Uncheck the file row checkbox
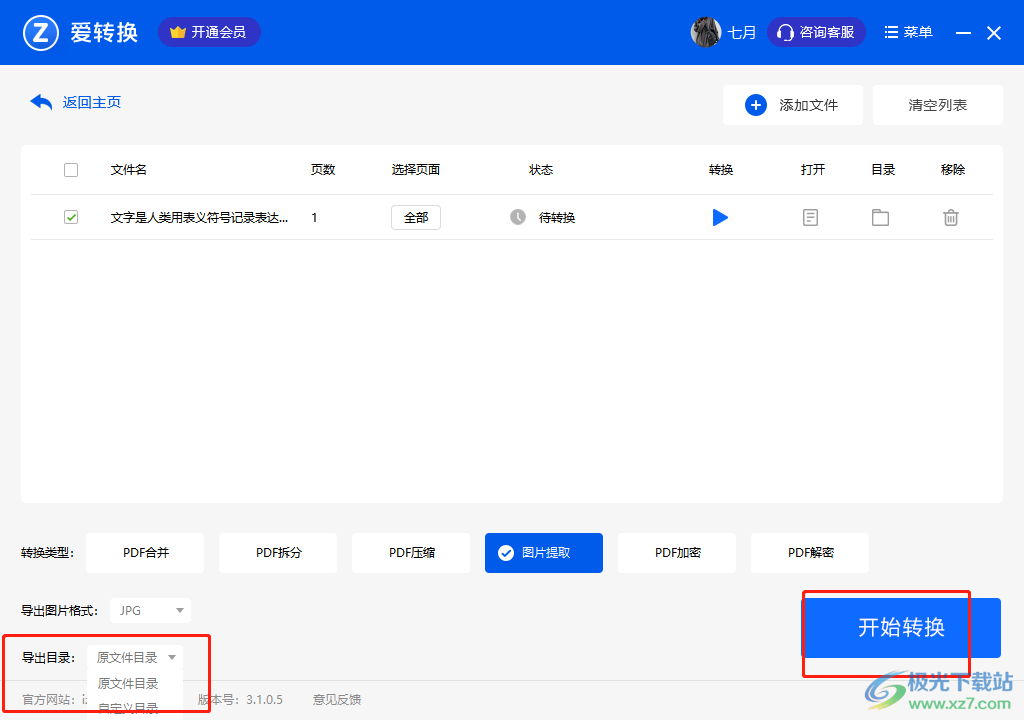 [x=71, y=217]
